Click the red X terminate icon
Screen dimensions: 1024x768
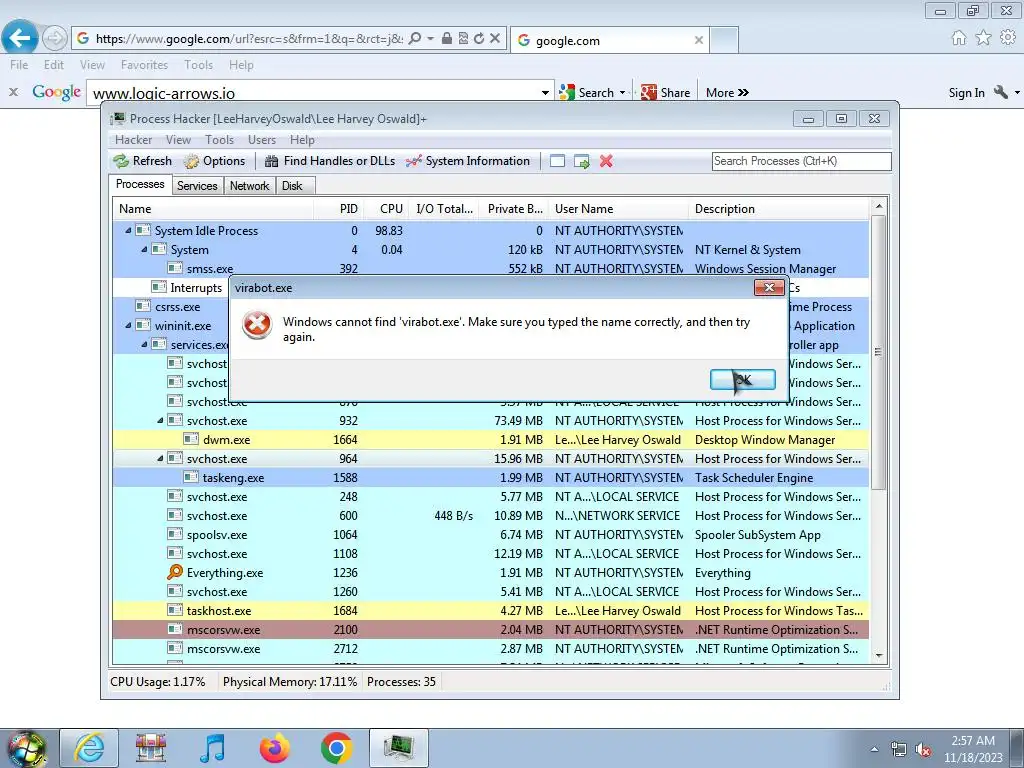point(606,161)
